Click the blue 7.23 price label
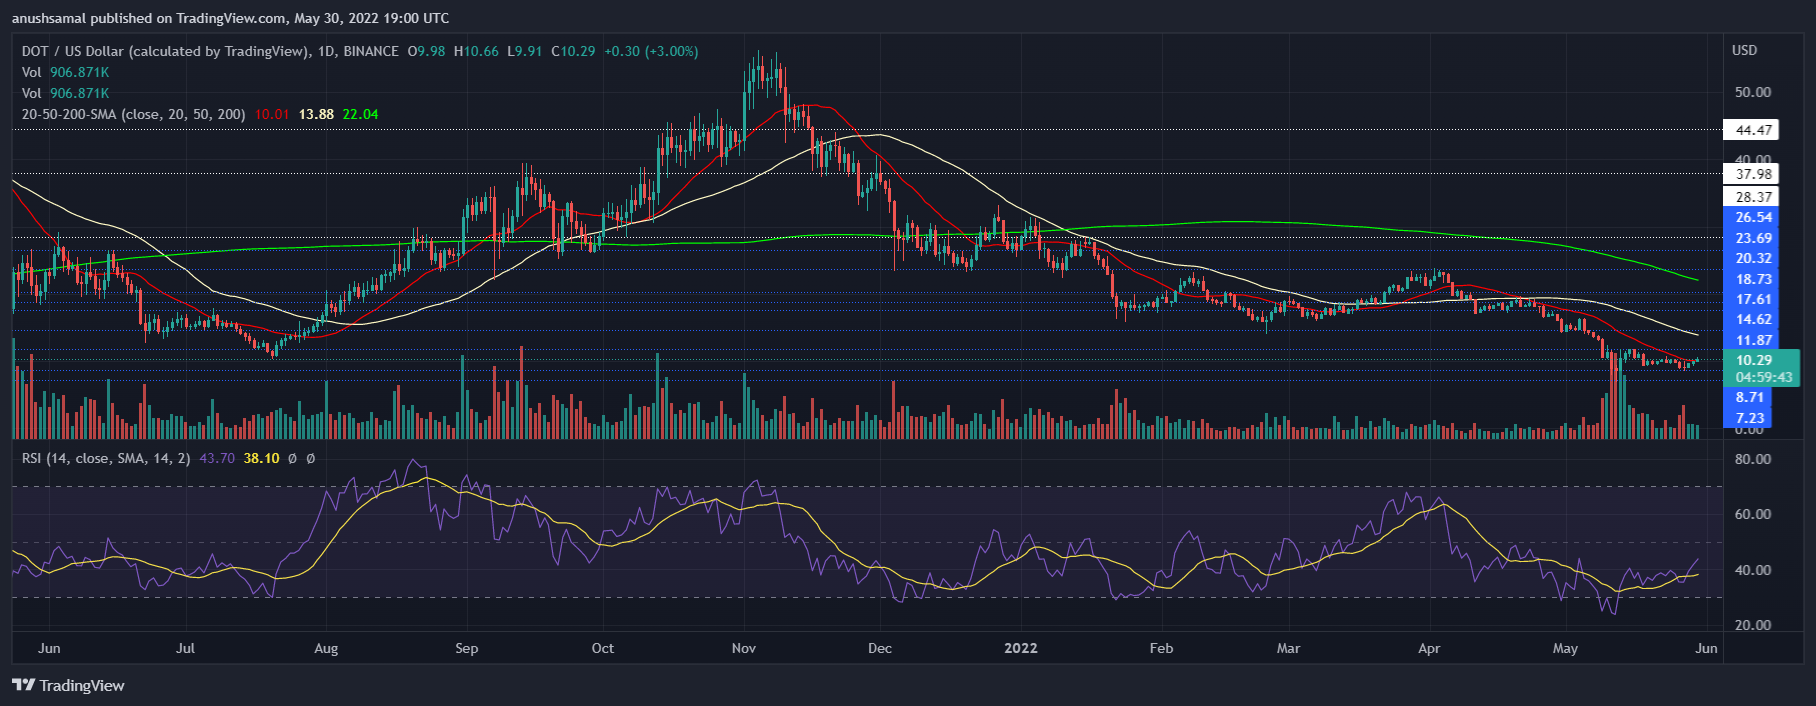The height and width of the screenshot is (706, 1816). (x=1750, y=418)
